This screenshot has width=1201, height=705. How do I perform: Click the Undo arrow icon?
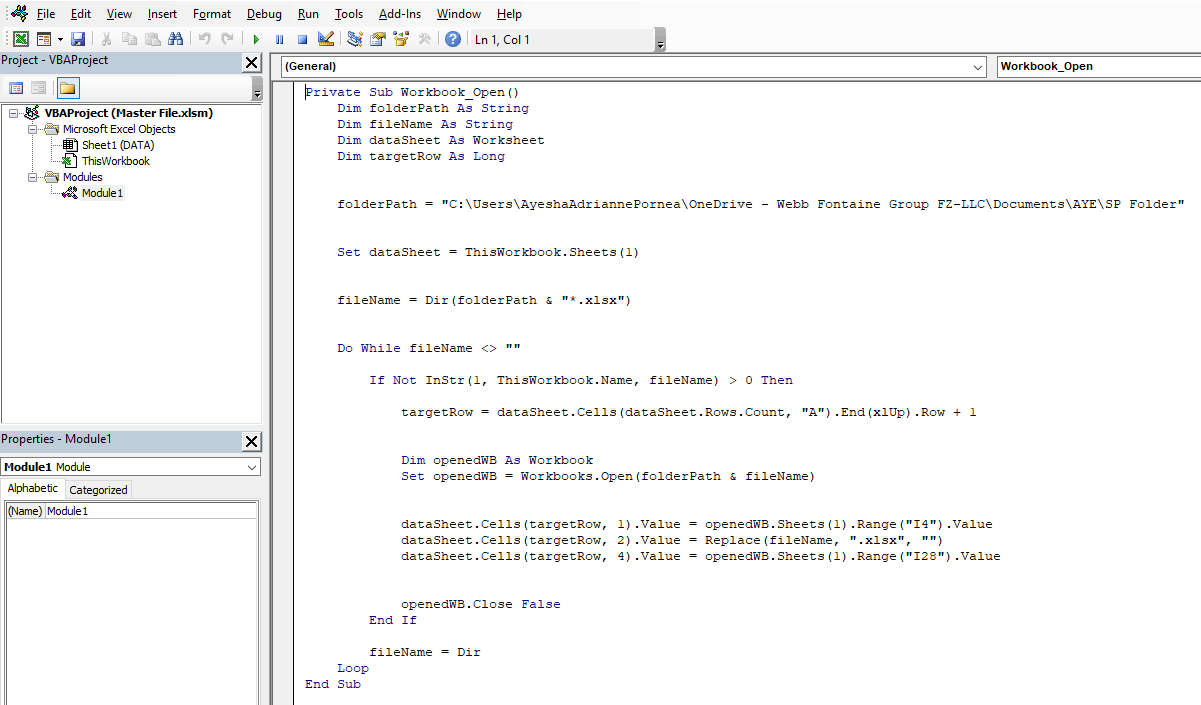coord(204,39)
